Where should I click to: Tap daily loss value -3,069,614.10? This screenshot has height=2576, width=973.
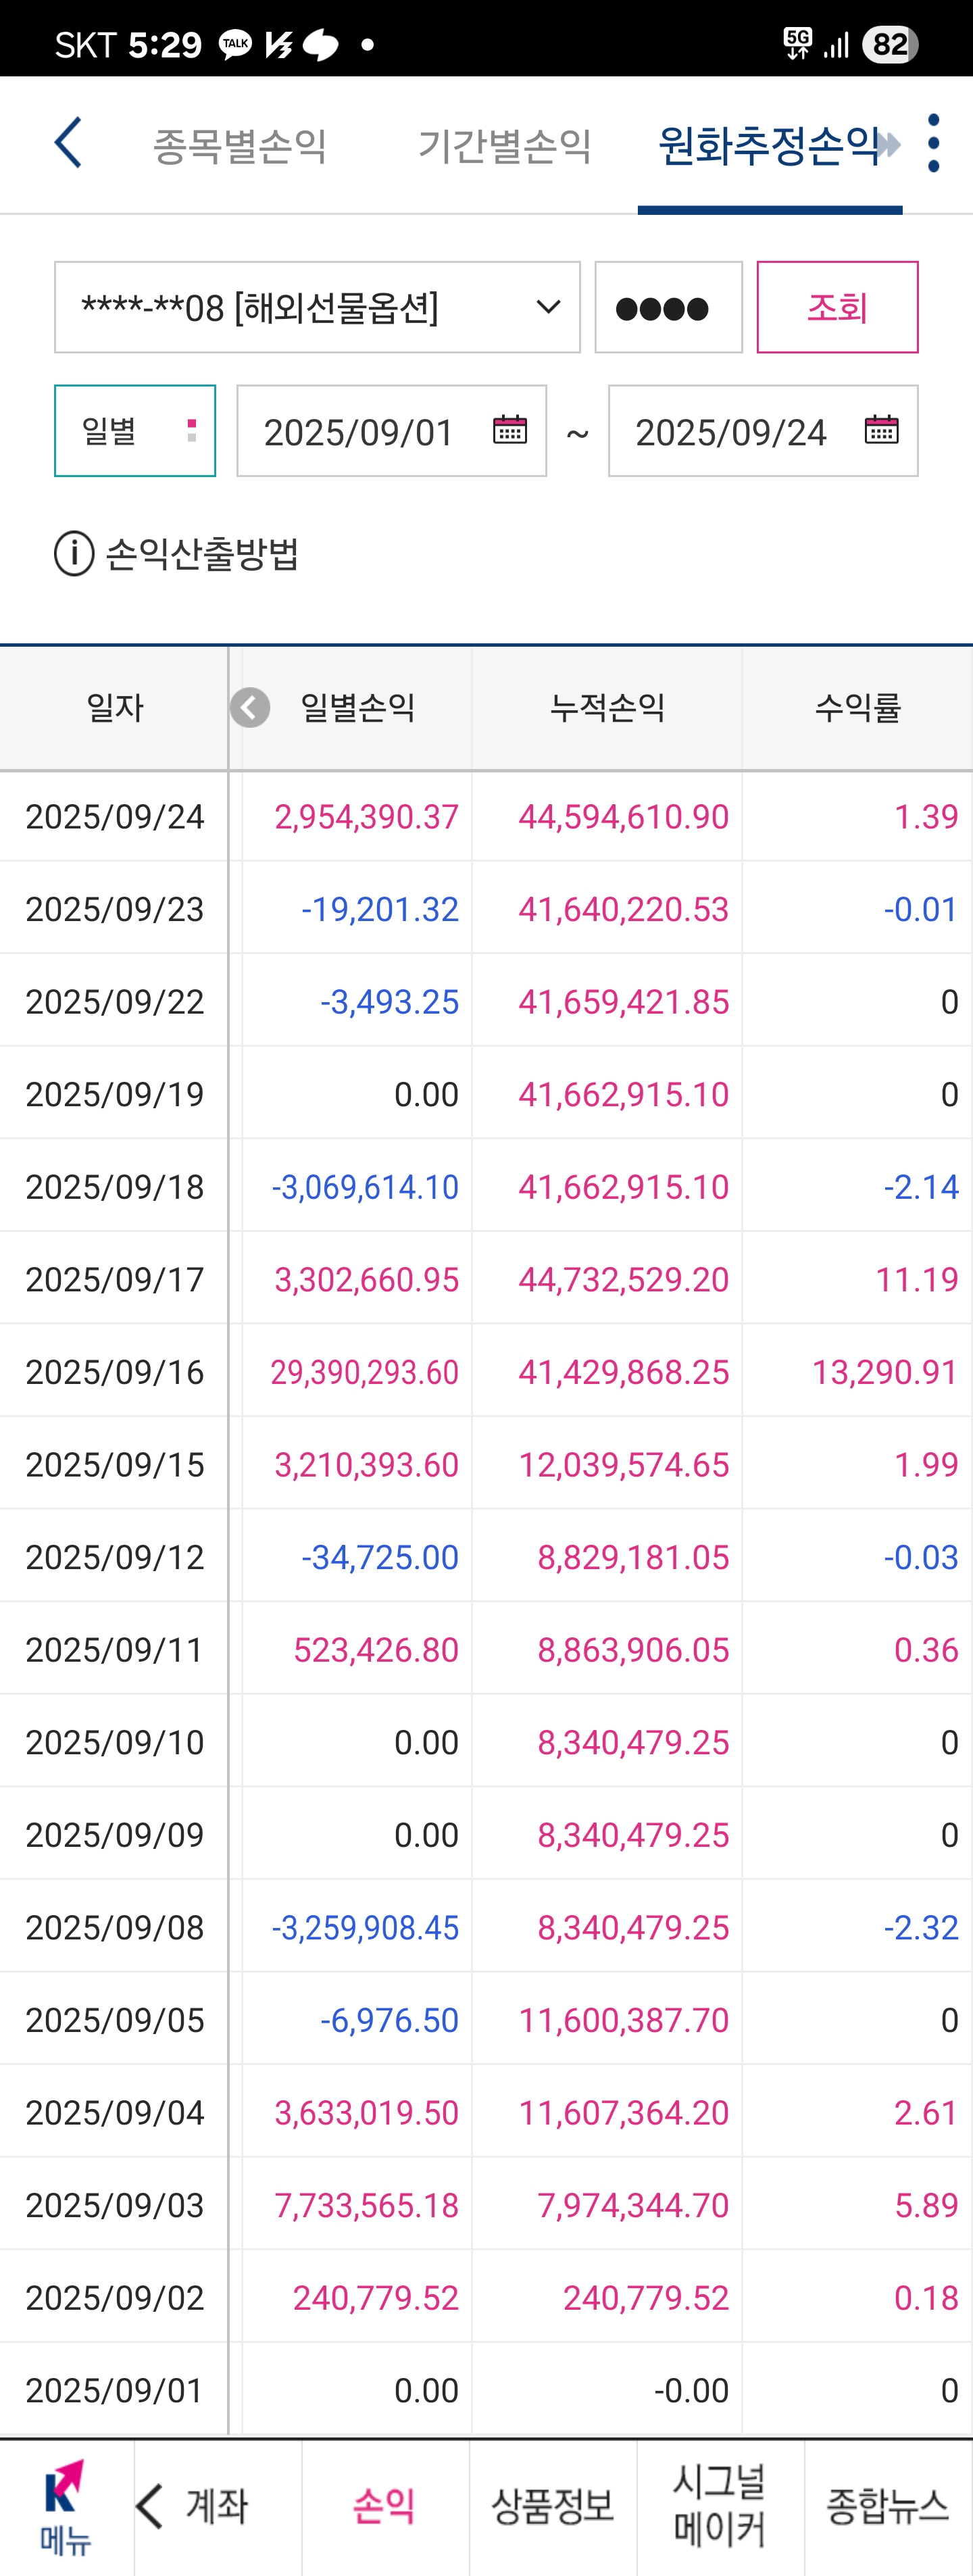pyautogui.click(x=365, y=1187)
